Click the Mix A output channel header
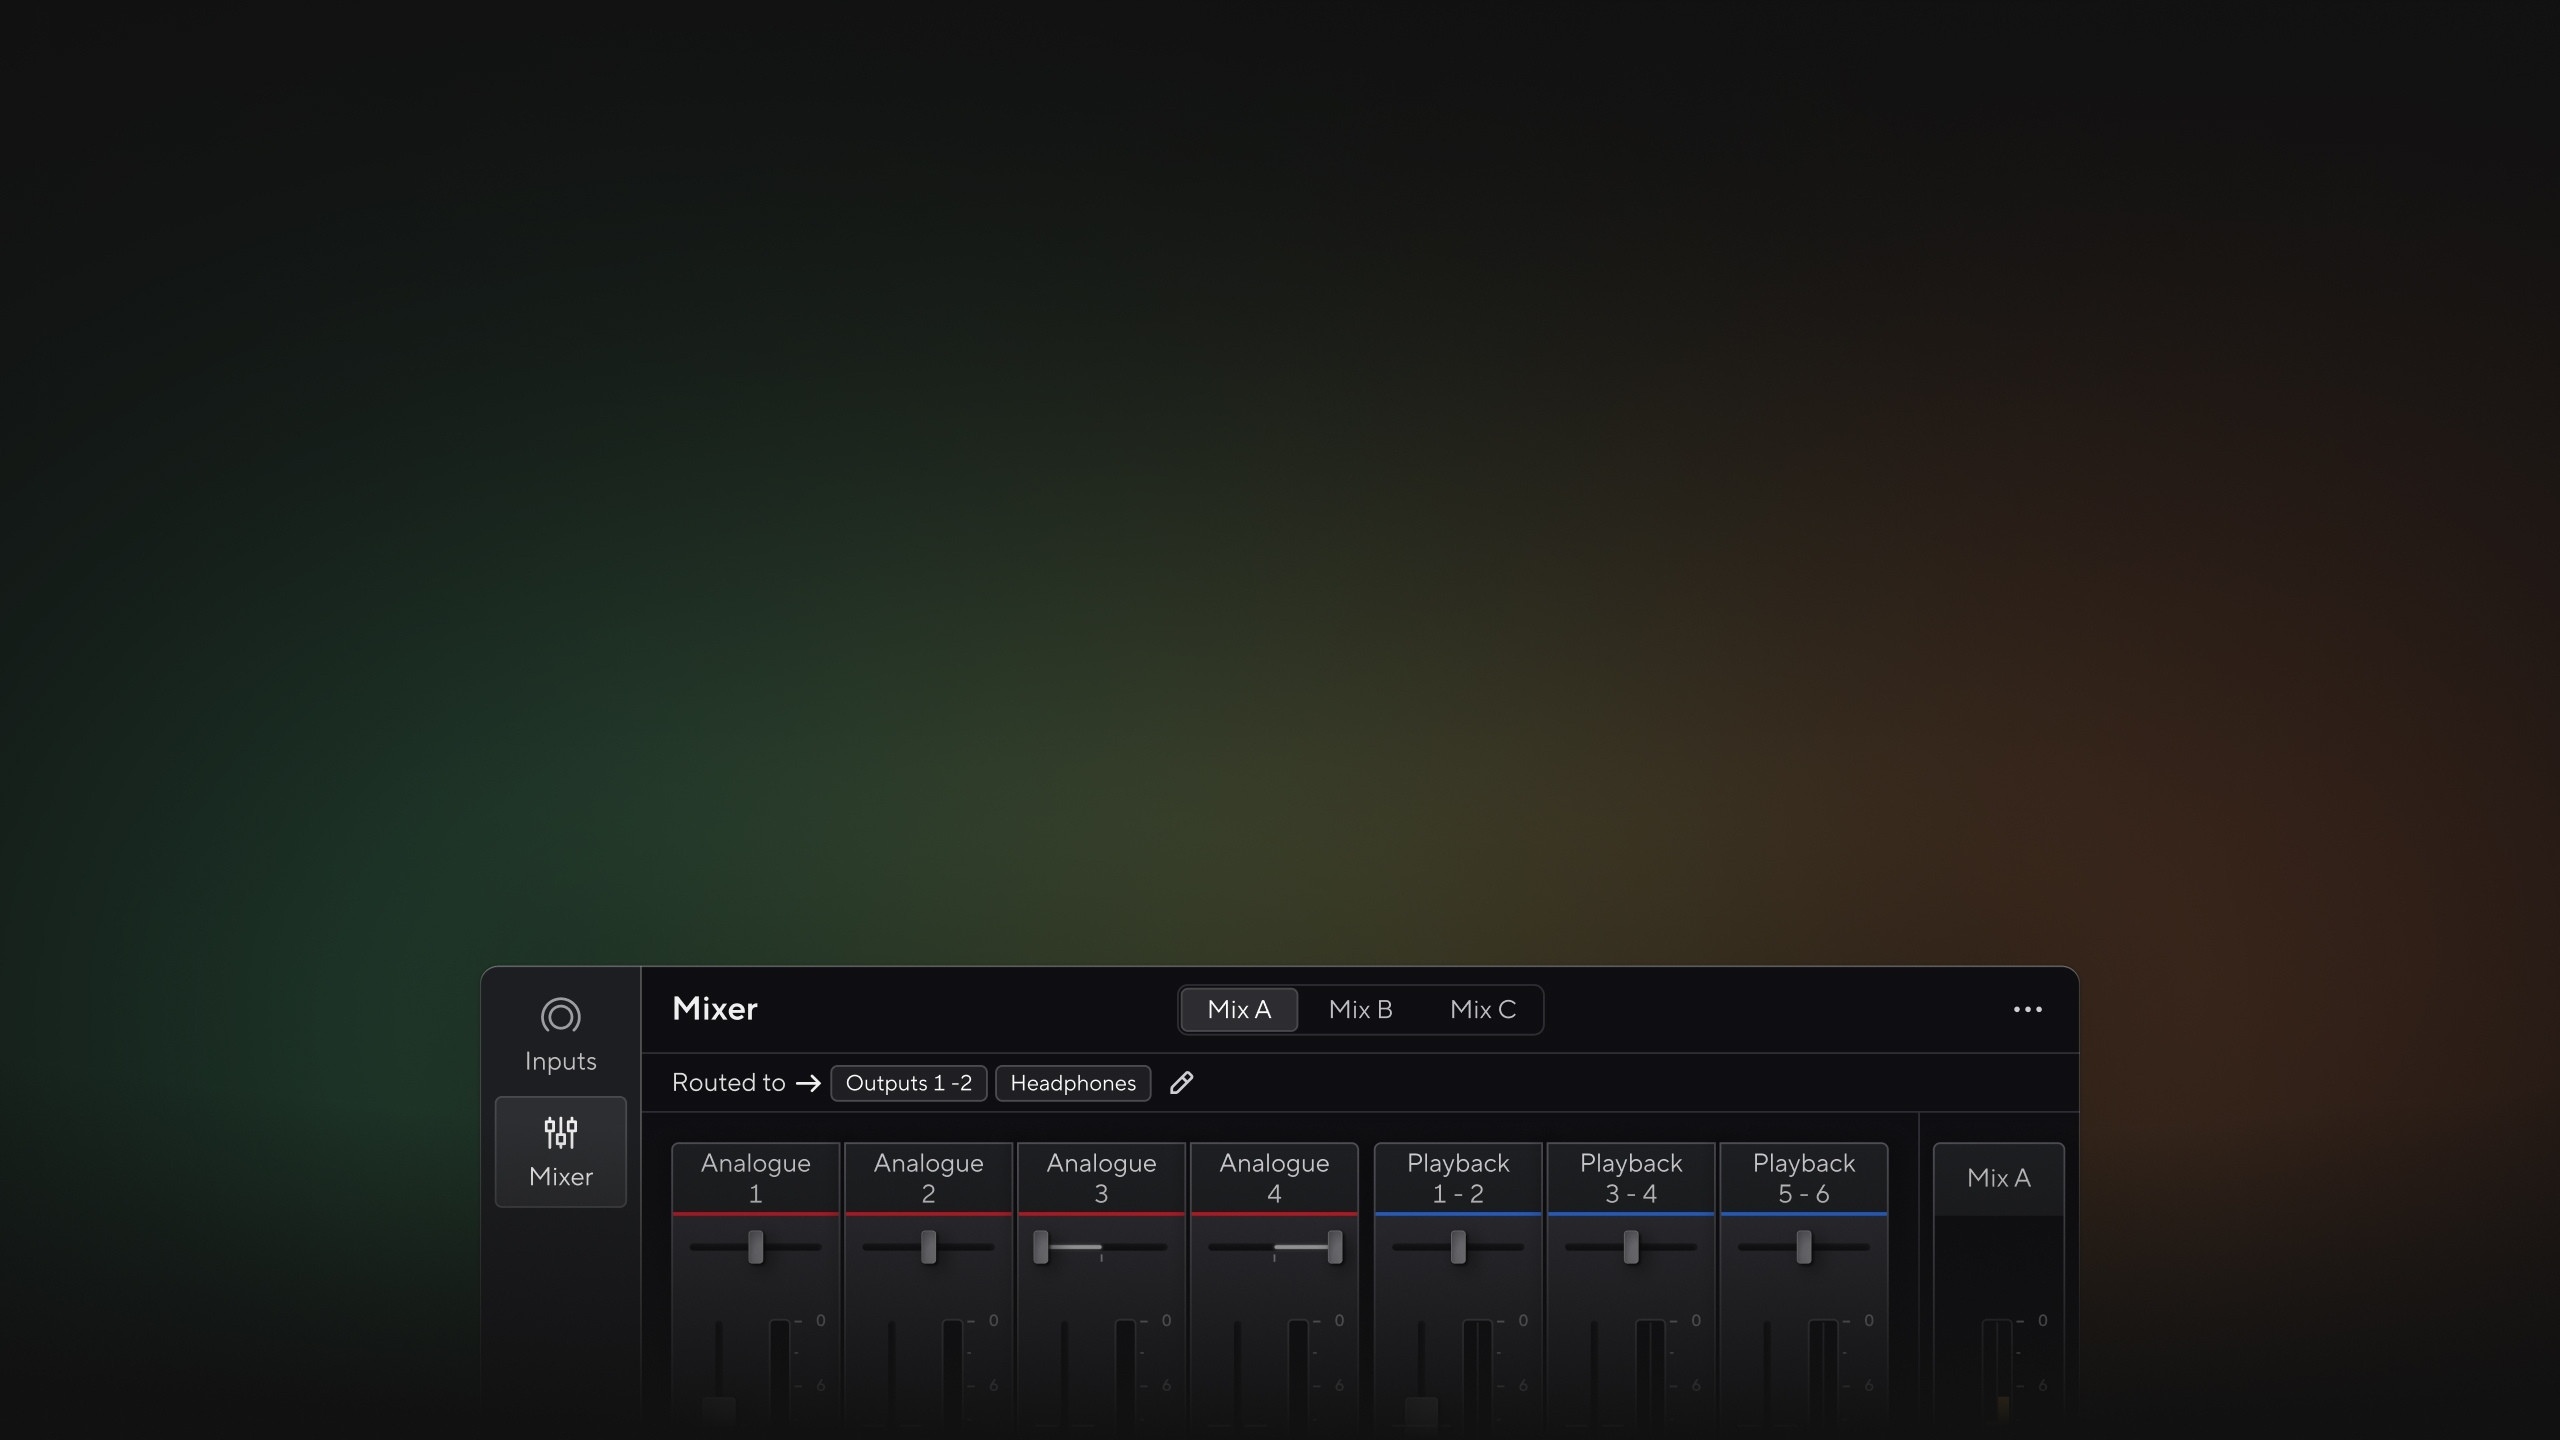2560x1440 pixels. (x=1998, y=1178)
